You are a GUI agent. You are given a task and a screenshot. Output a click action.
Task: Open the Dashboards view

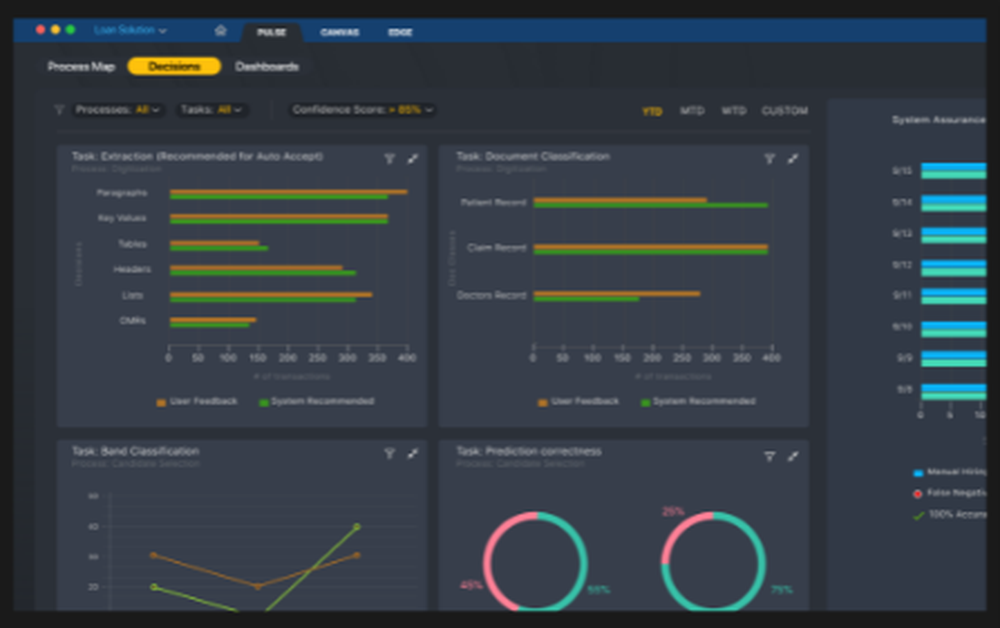[267, 66]
